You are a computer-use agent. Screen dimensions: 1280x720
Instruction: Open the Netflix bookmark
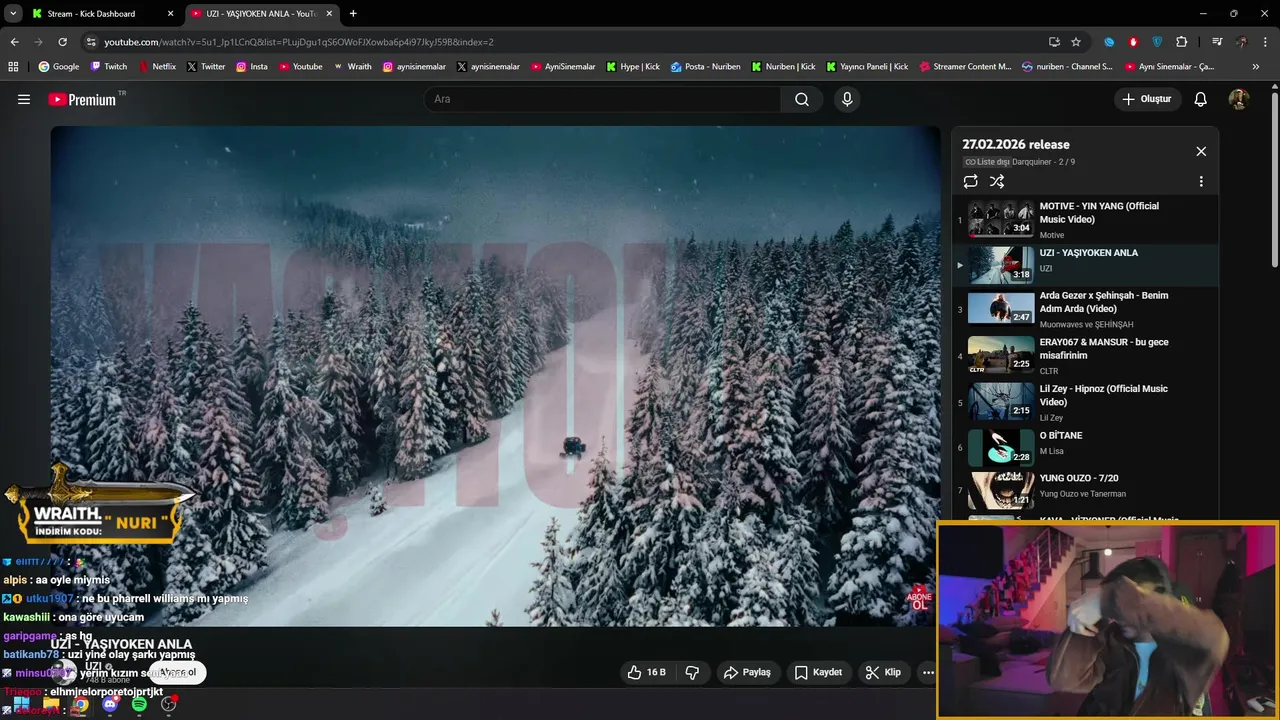[156, 67]
